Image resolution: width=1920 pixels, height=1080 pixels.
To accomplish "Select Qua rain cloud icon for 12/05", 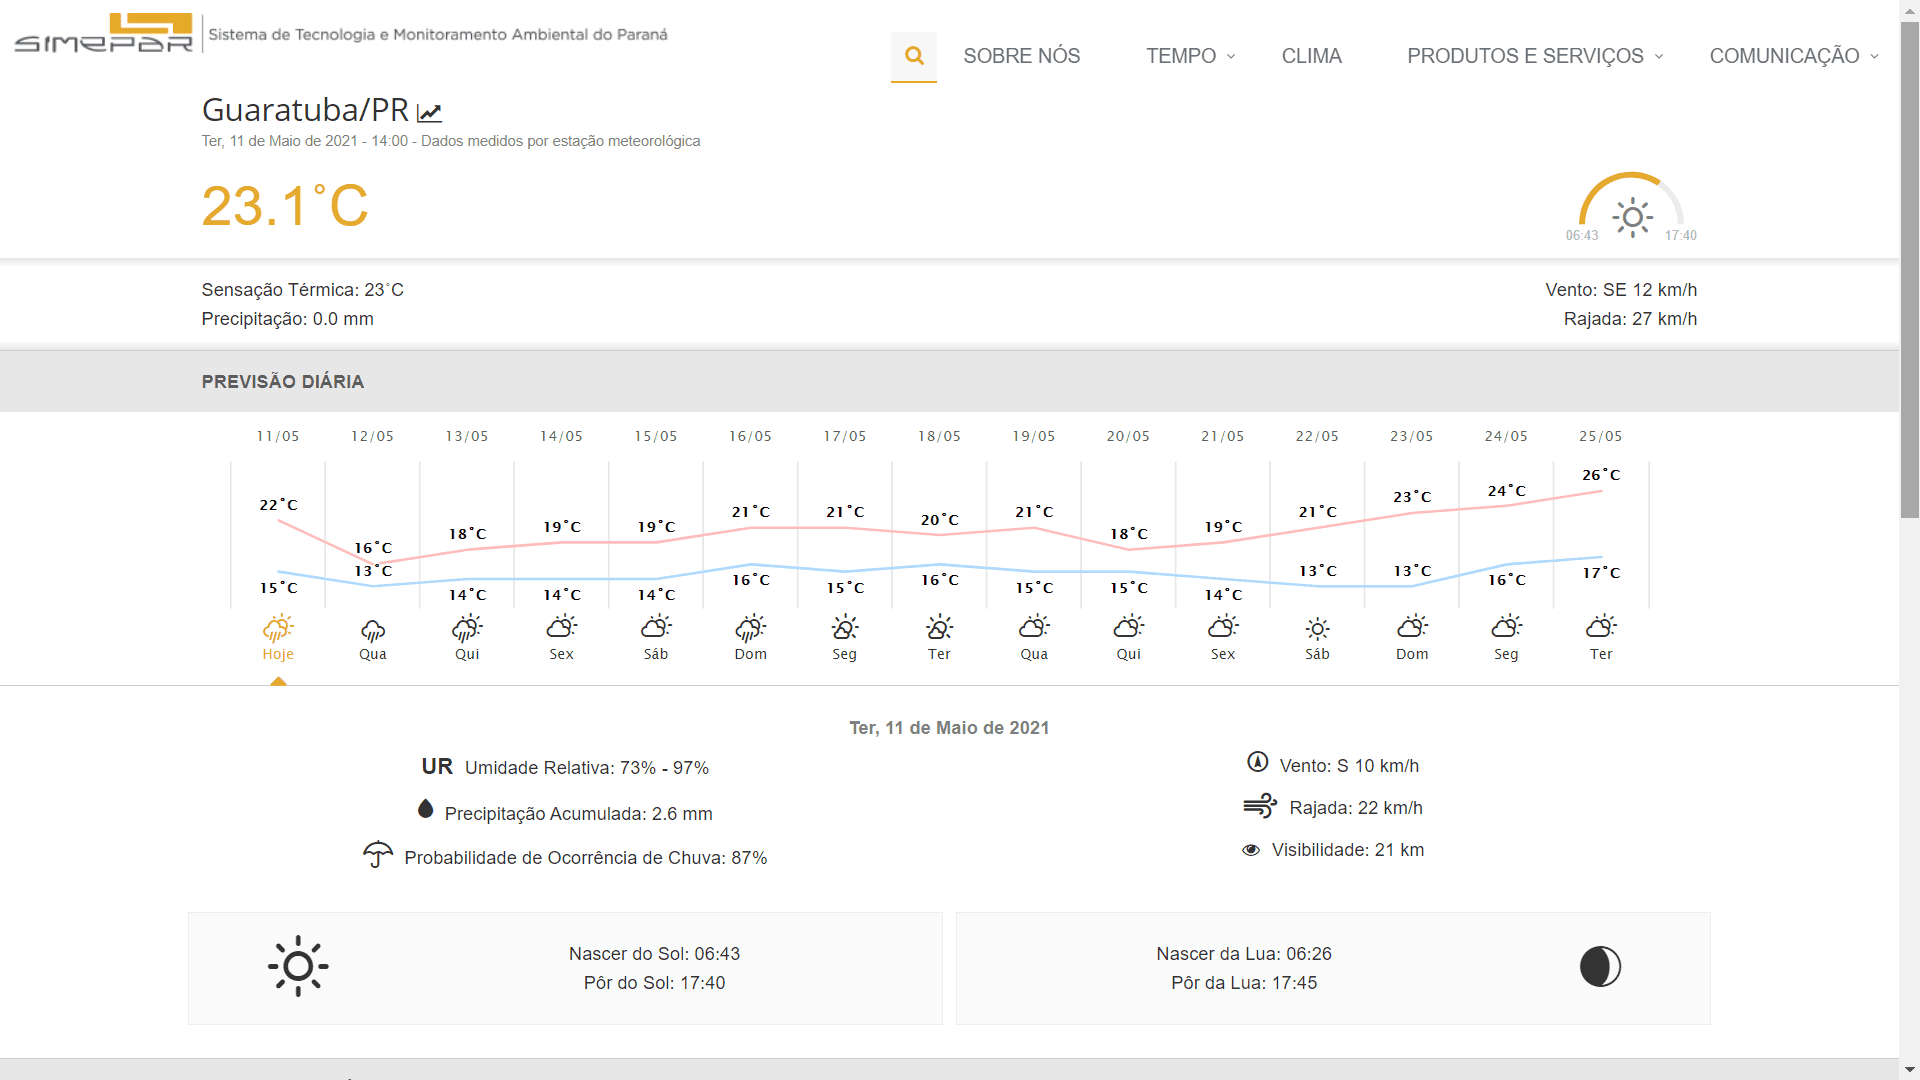I will [373, 630].
